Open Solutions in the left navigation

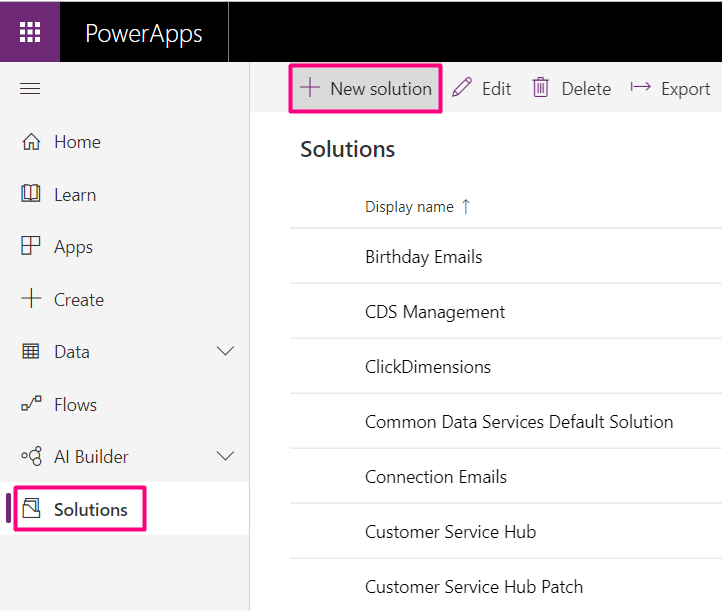(90, 509)
